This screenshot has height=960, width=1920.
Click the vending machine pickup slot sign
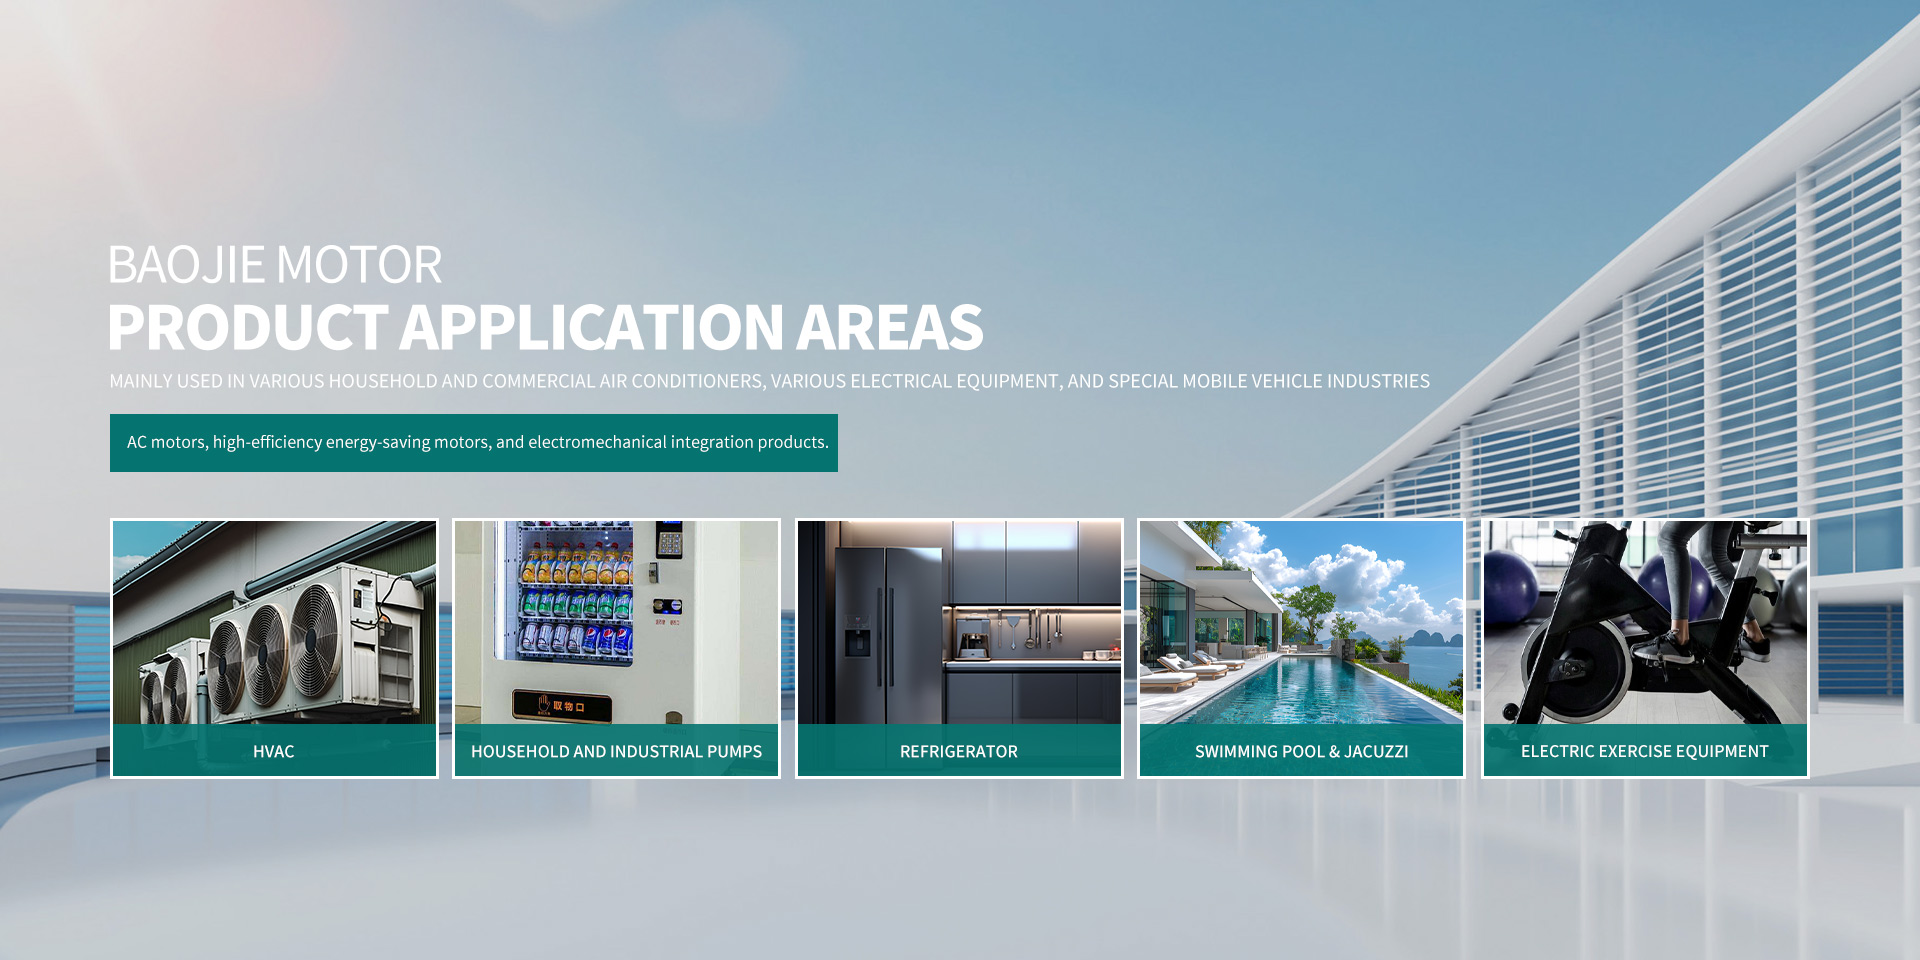[x=562, y=706]
